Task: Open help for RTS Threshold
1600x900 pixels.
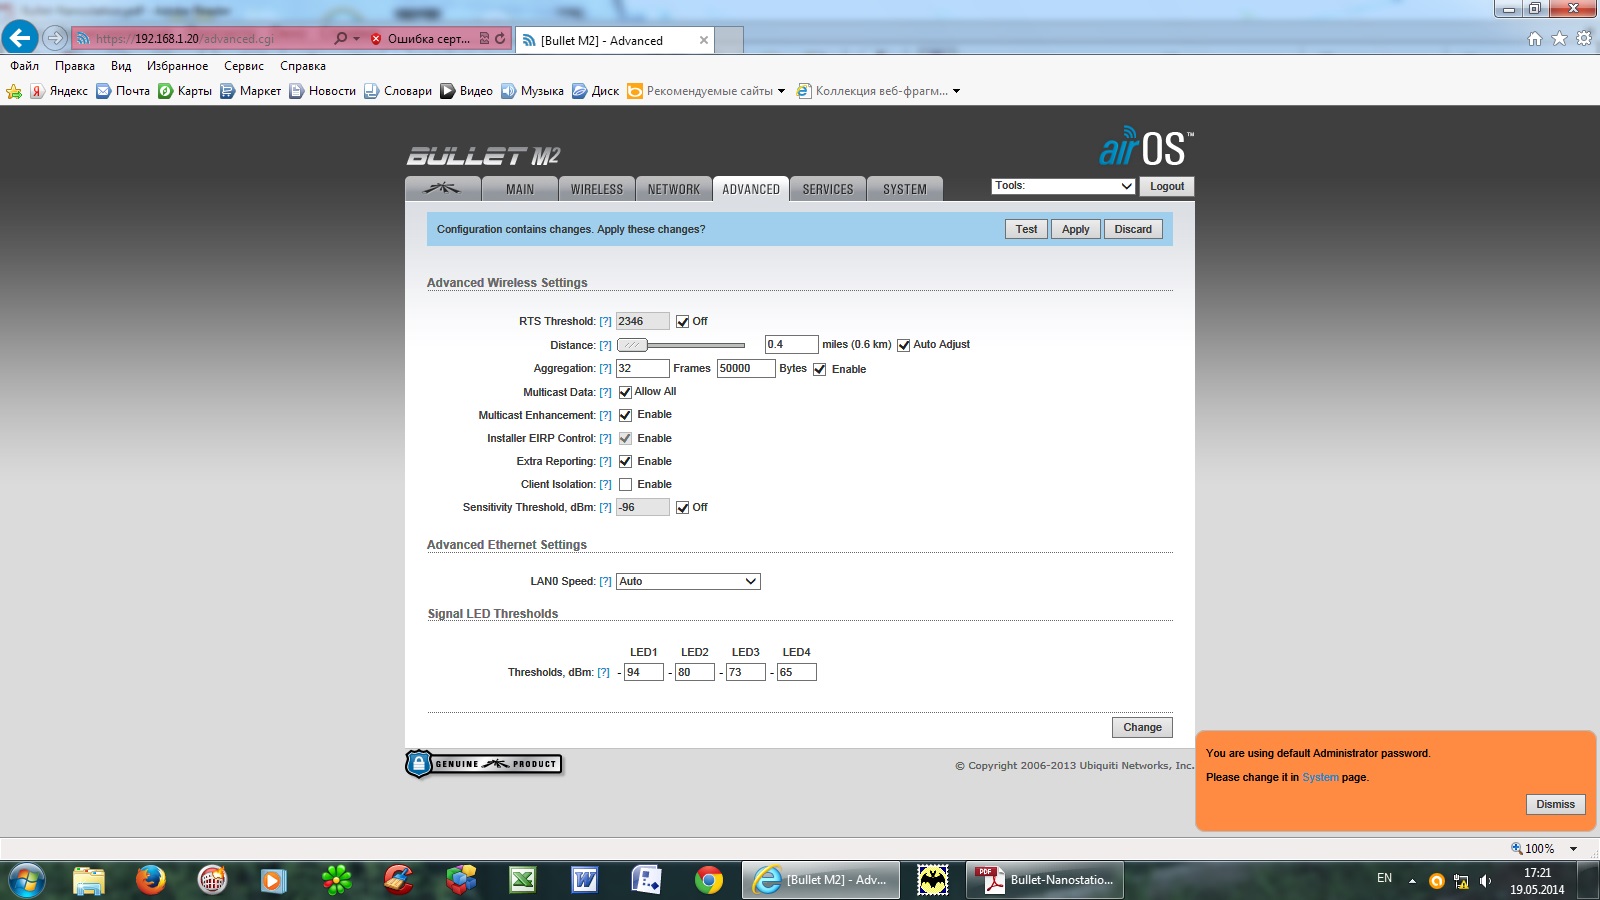Action: [x=605, y=322]
